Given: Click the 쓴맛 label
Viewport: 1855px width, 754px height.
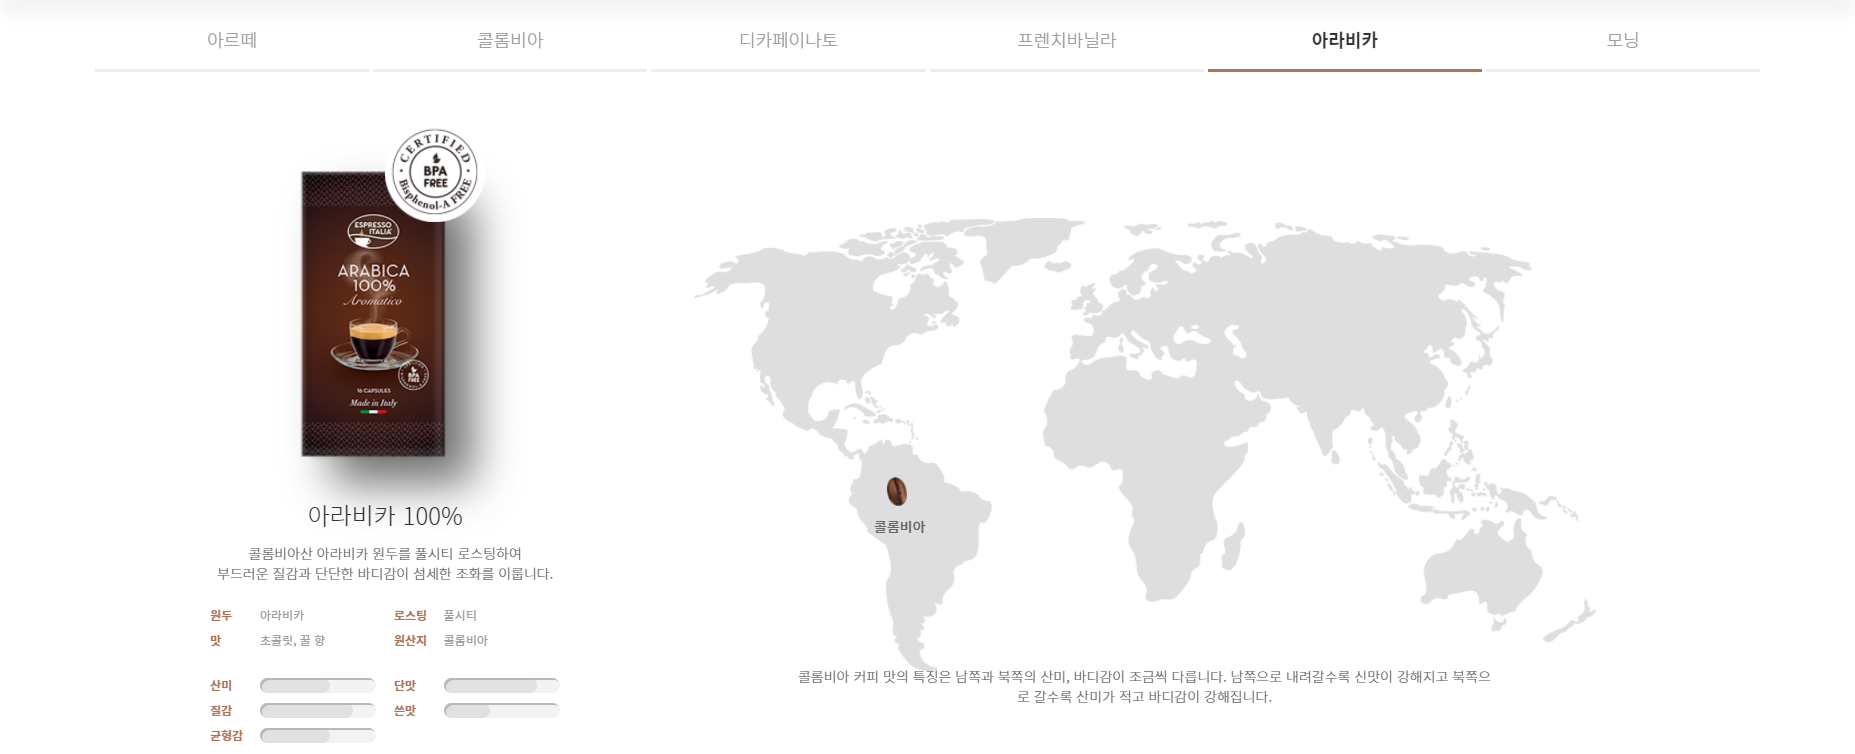Looking at the screenshot, I should point(405,710).
